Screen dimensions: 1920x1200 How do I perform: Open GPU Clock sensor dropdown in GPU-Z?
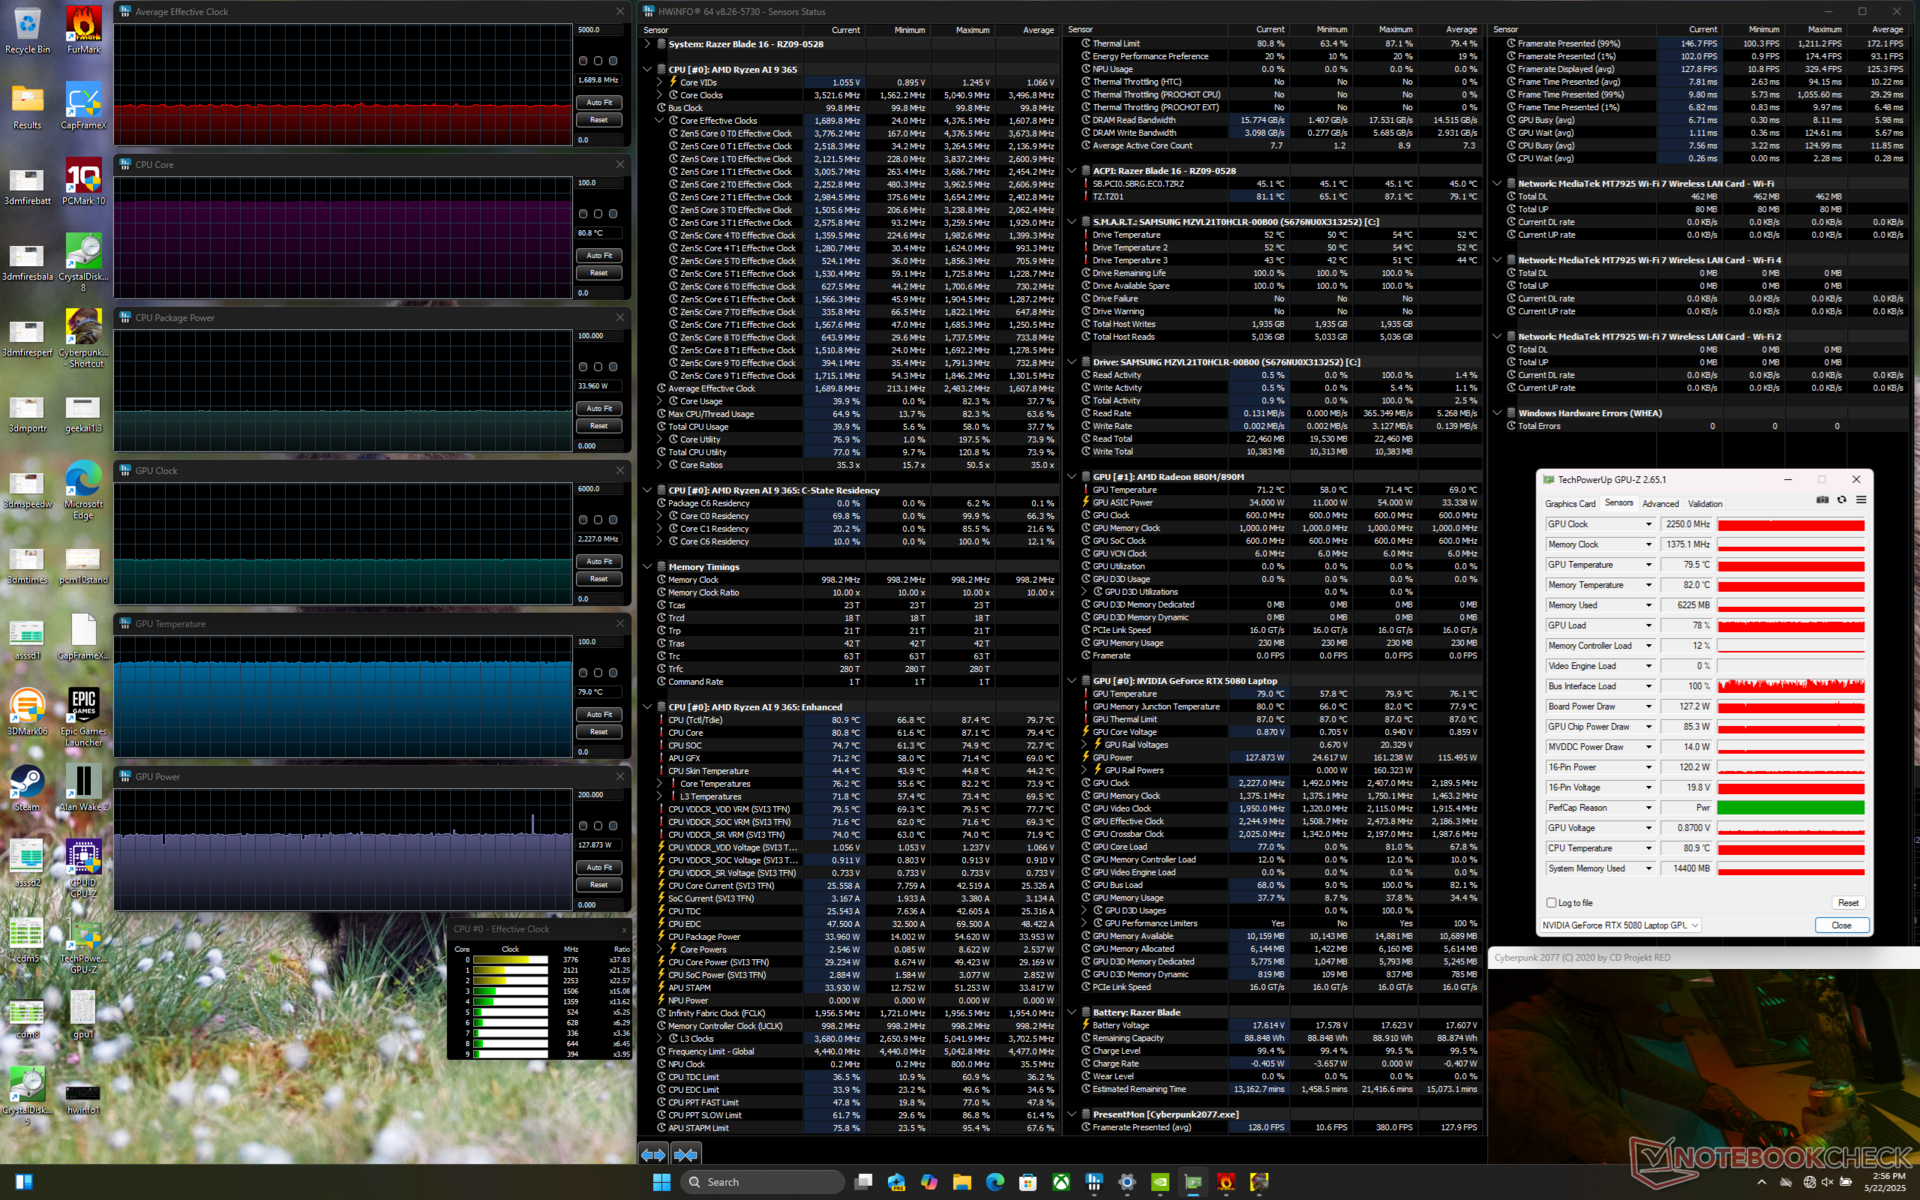point(1649,525)
